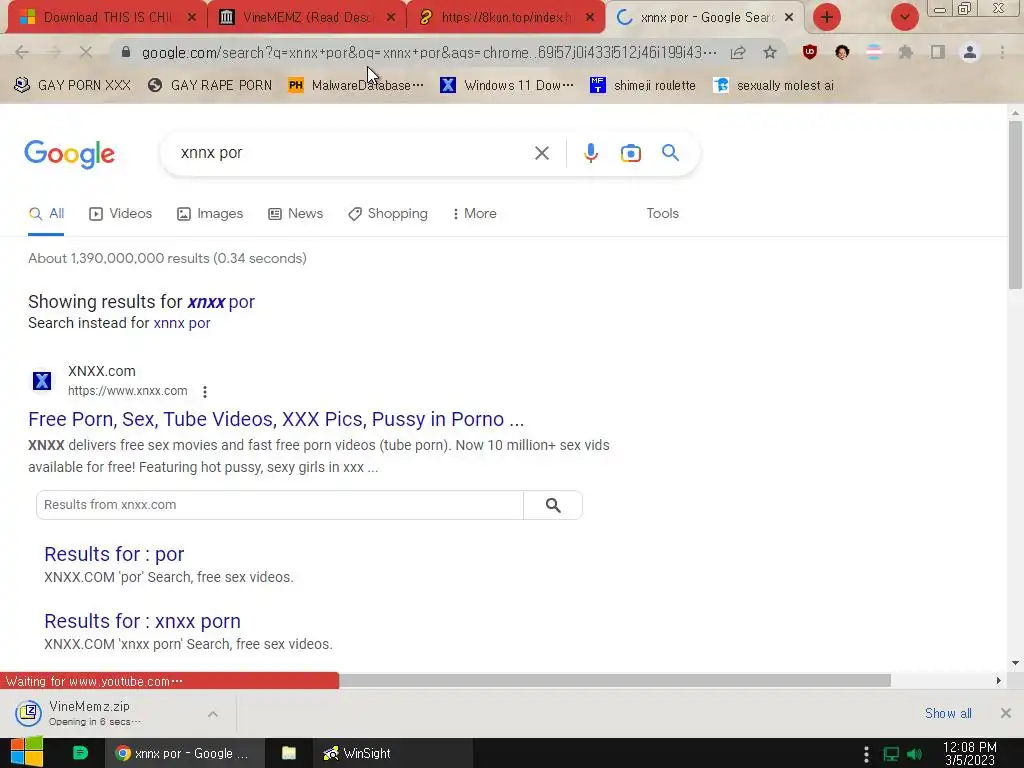The width and height of the screenshot is (1024, 768).
Task: Click the horizontal scrollbar right arrow
Action: coord(999,680)
